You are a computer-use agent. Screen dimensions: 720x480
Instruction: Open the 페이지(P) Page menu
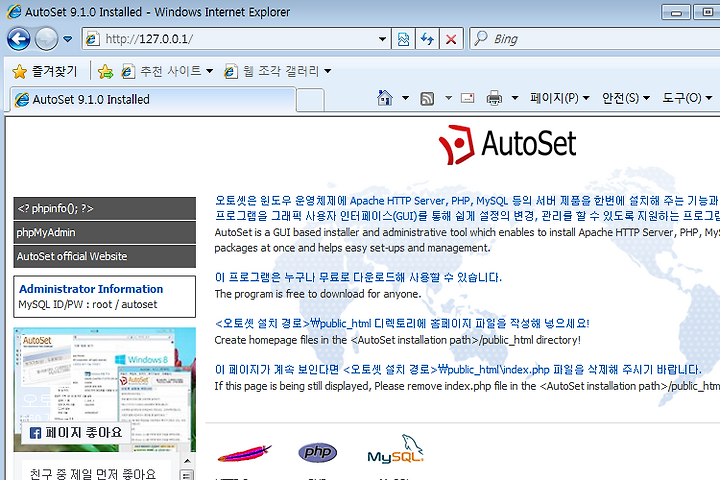pyautogui.click(x=559, y=98)
